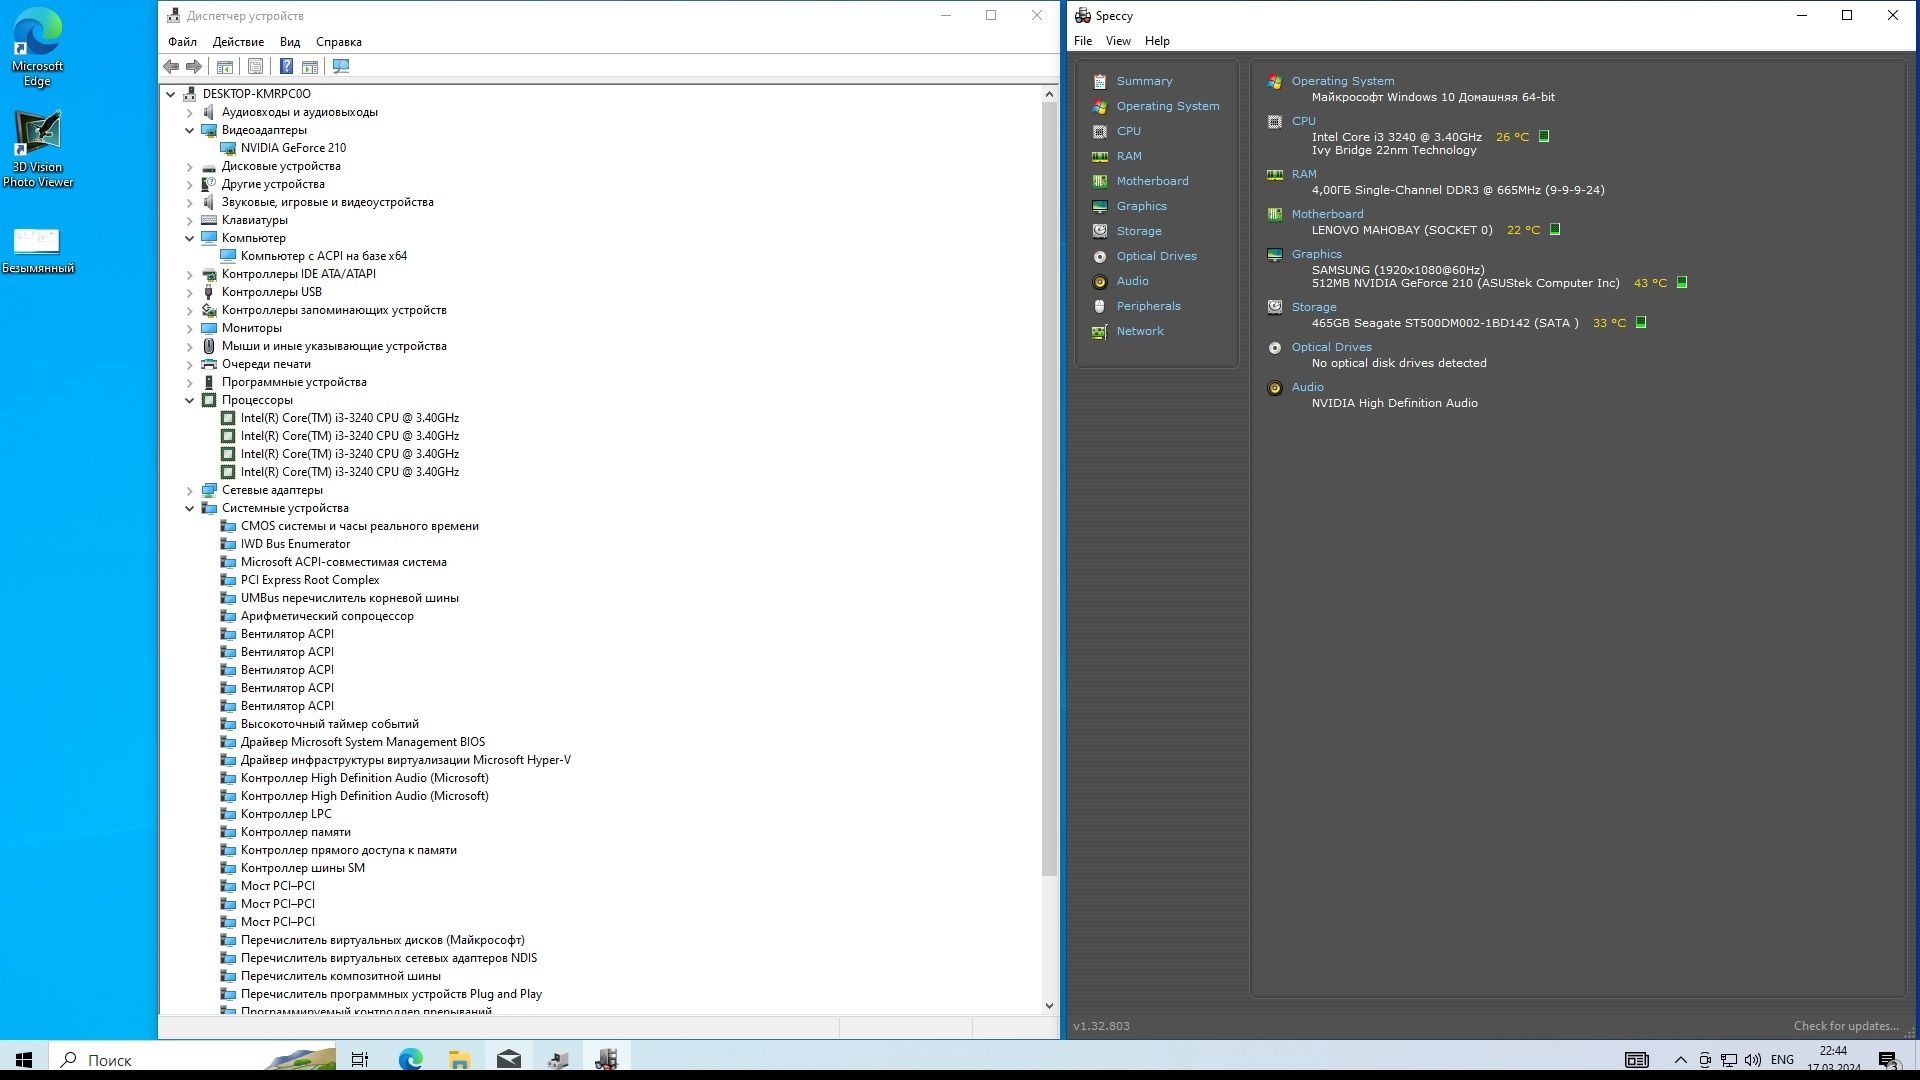Click ENG language indicator in taskbar
Image resolution: width=1920 pixels, height=1080 pixels.
(x=1782, y=1060)
